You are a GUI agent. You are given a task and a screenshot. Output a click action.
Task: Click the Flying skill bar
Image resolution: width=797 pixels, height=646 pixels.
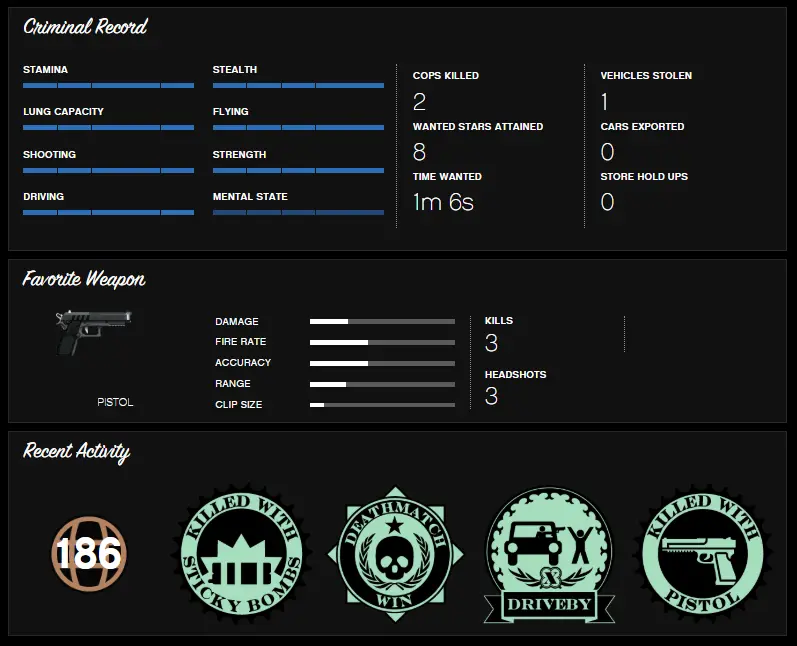298,128
